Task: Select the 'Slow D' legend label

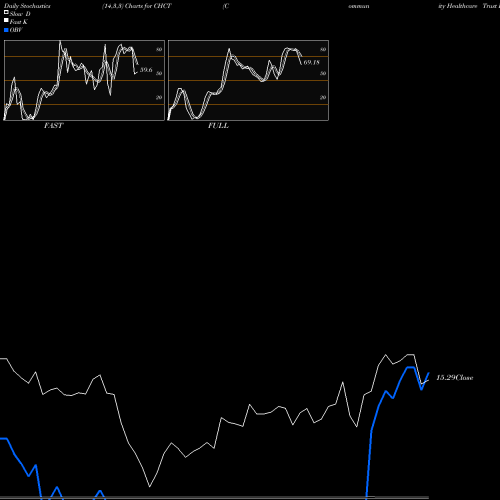Action: coord(20,14)
